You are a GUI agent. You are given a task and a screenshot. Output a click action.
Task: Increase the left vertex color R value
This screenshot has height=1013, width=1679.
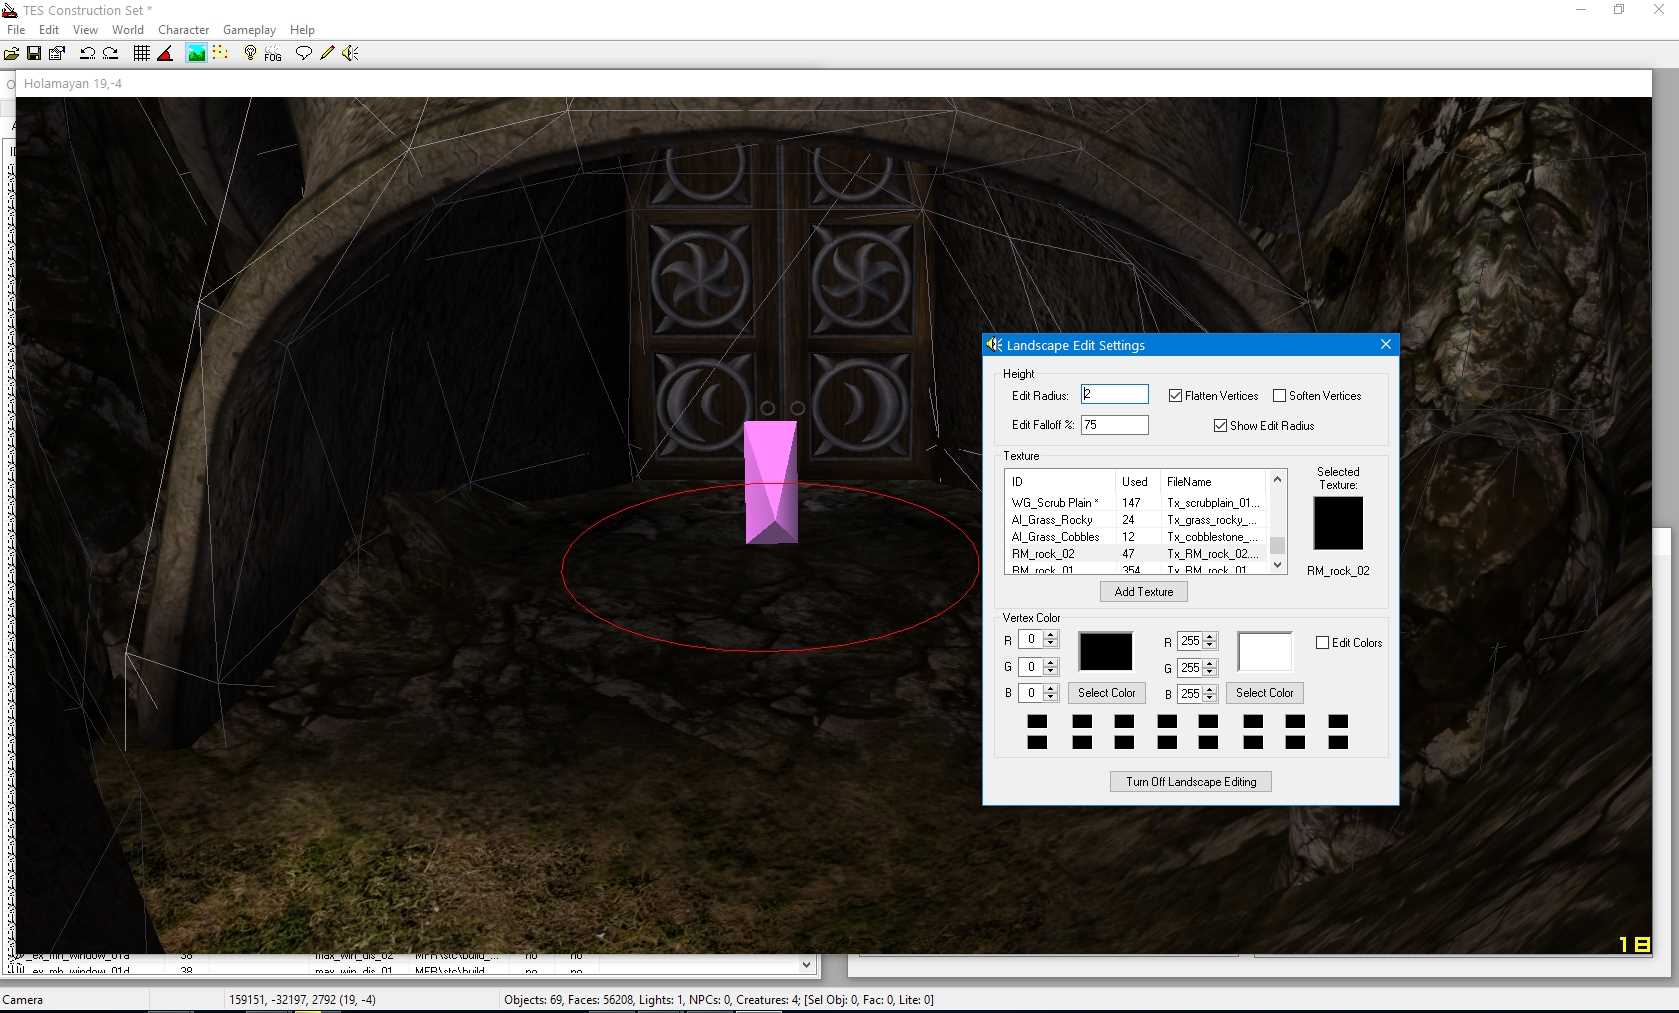coord(1051,635)
